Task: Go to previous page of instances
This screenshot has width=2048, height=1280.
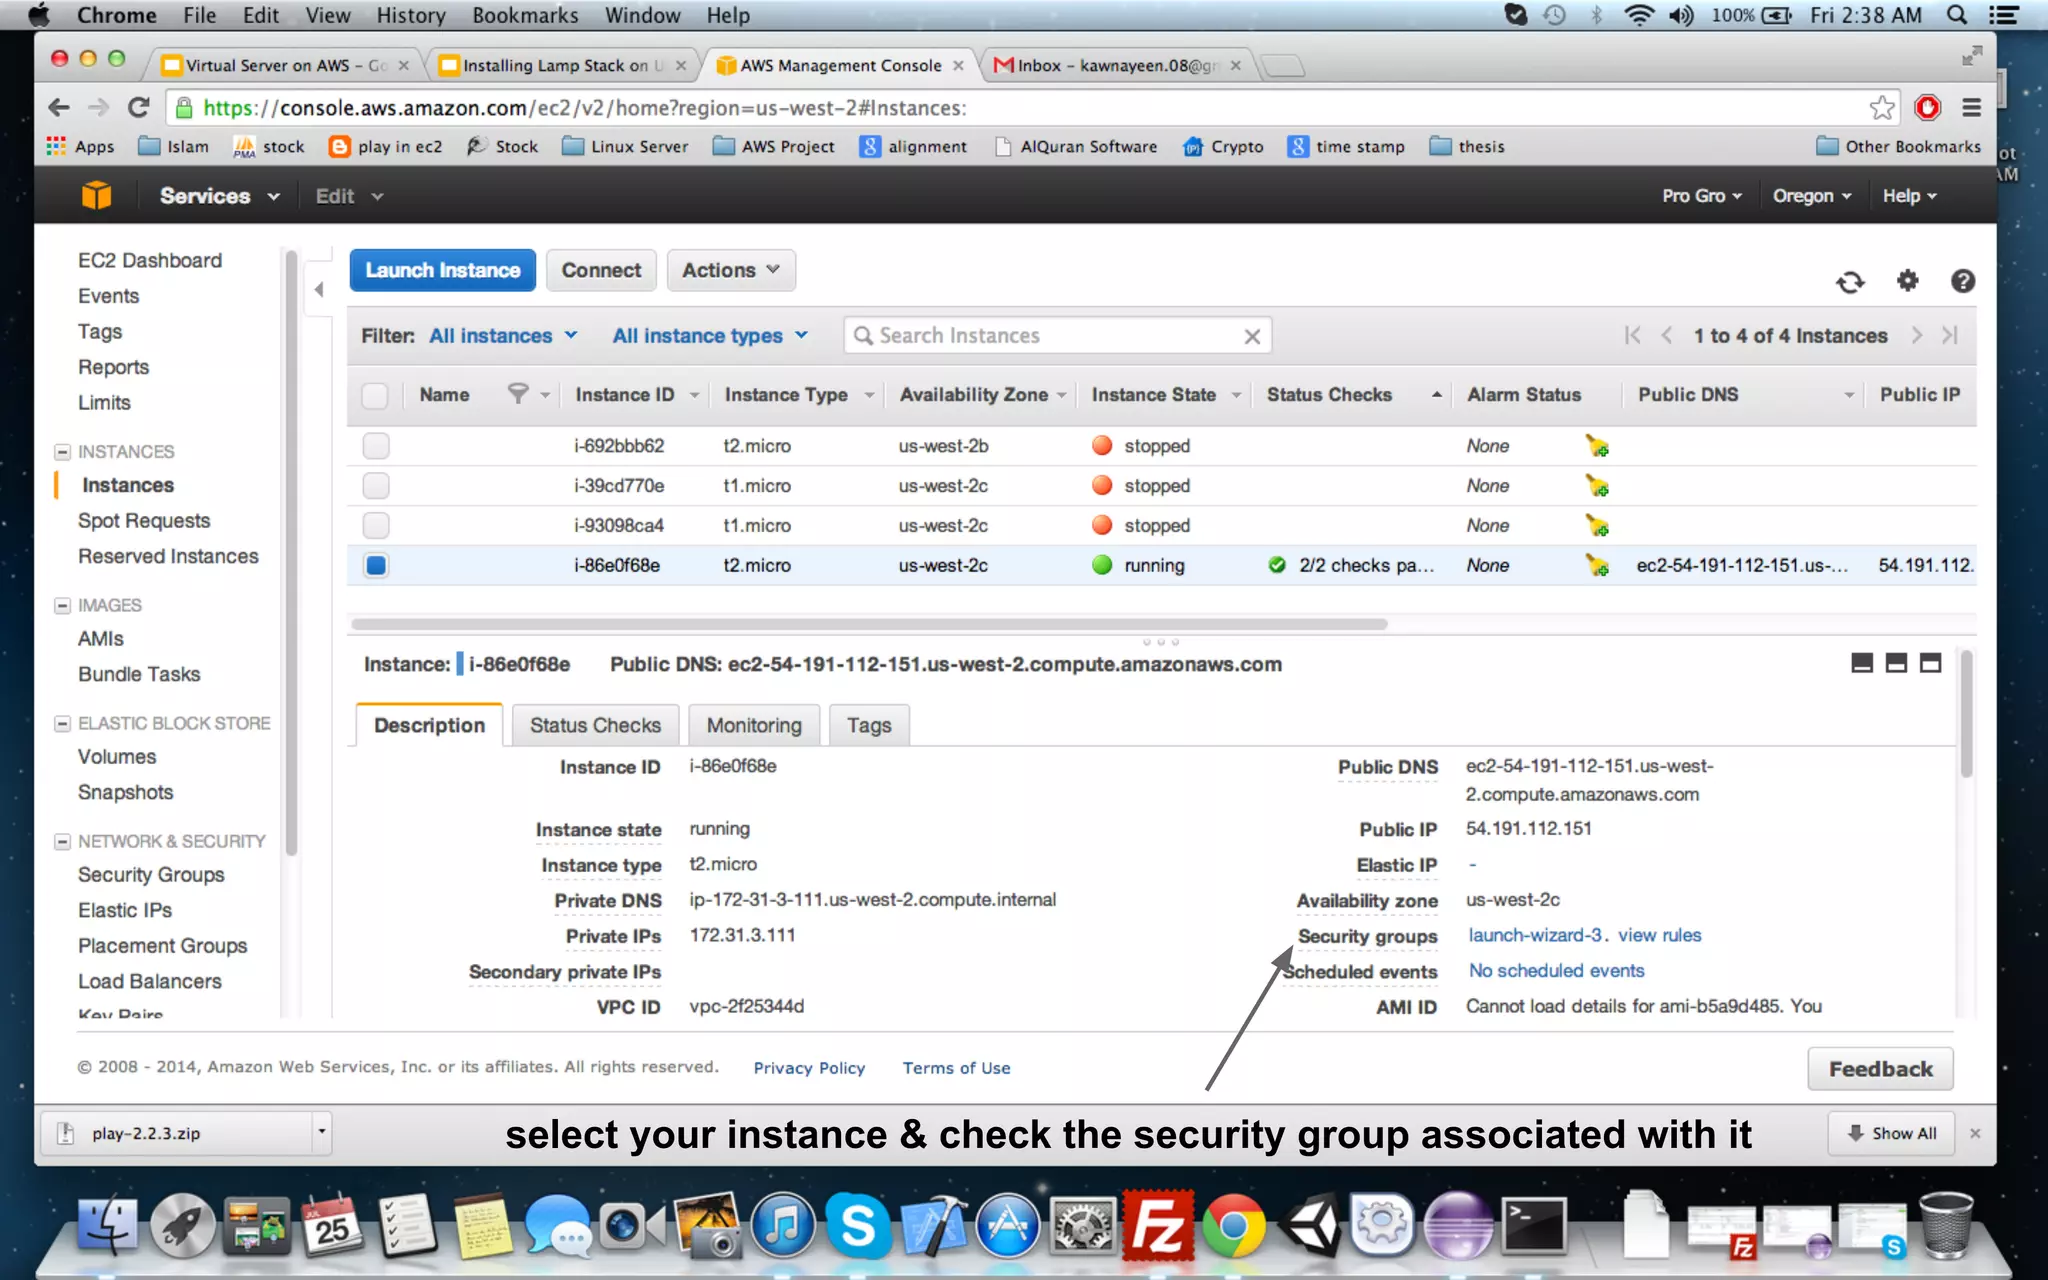Action: pyautogui.click(x=1667, y=335)
